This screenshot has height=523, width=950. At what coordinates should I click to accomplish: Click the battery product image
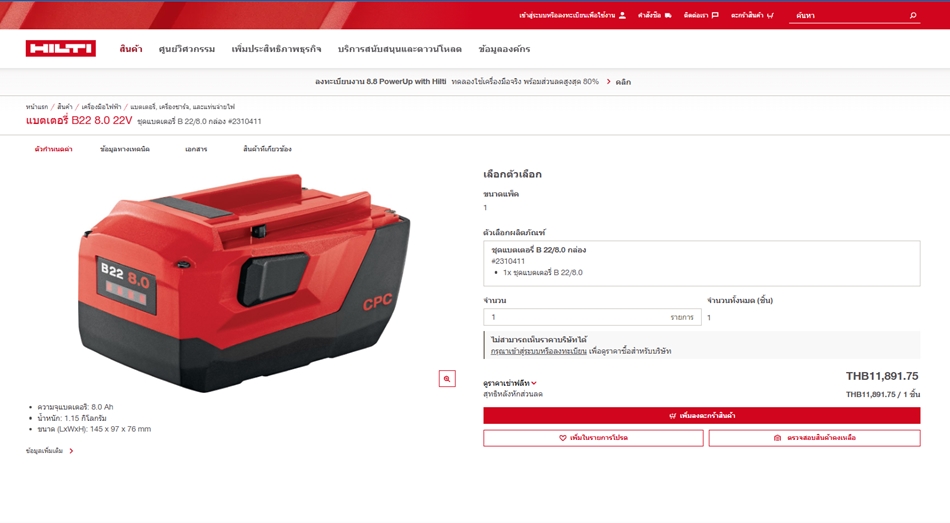(x=244, y=282)
